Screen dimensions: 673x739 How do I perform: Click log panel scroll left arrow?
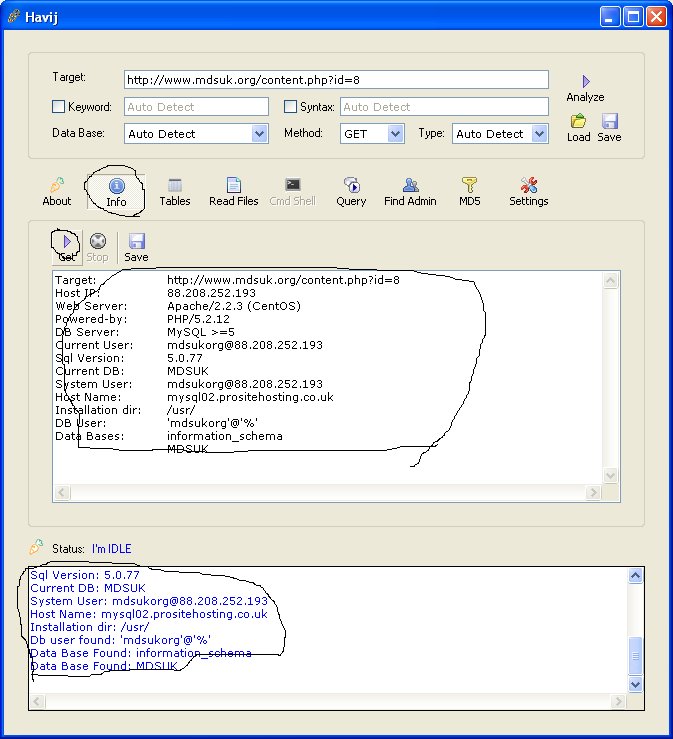[x=38, y=701]
